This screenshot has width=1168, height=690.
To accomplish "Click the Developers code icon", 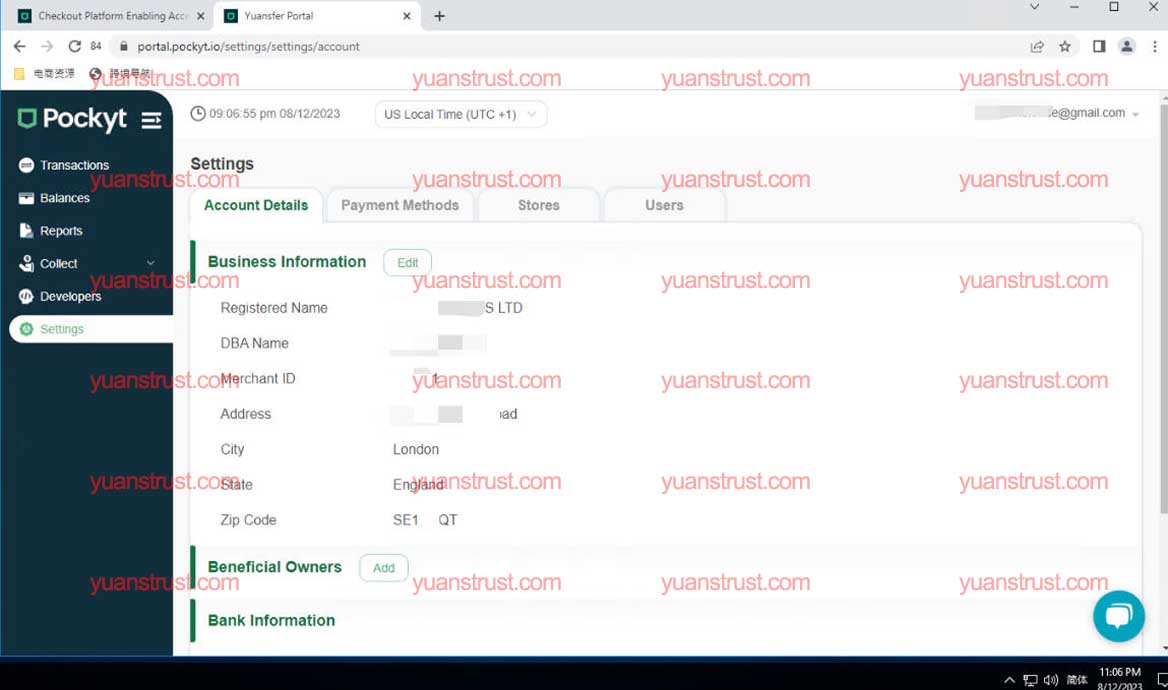I will pos(26,297).
